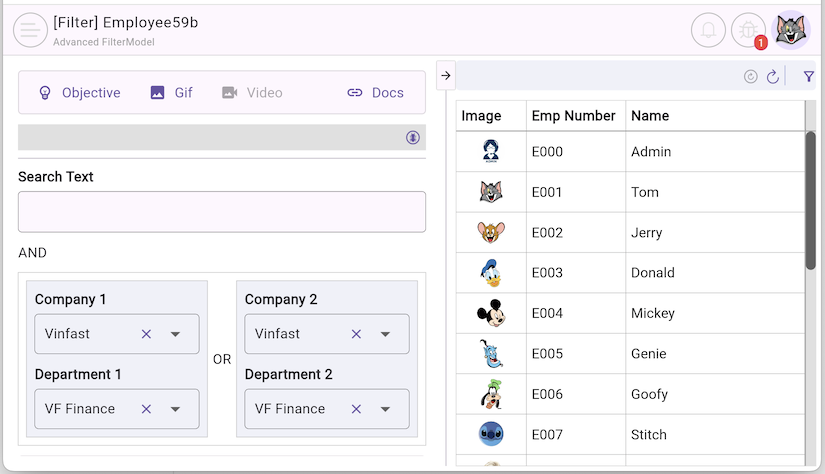This screenshot has height=474, width=825.
Task: Open the Tom cat user avatar
Action: click(x=791, y=30)
